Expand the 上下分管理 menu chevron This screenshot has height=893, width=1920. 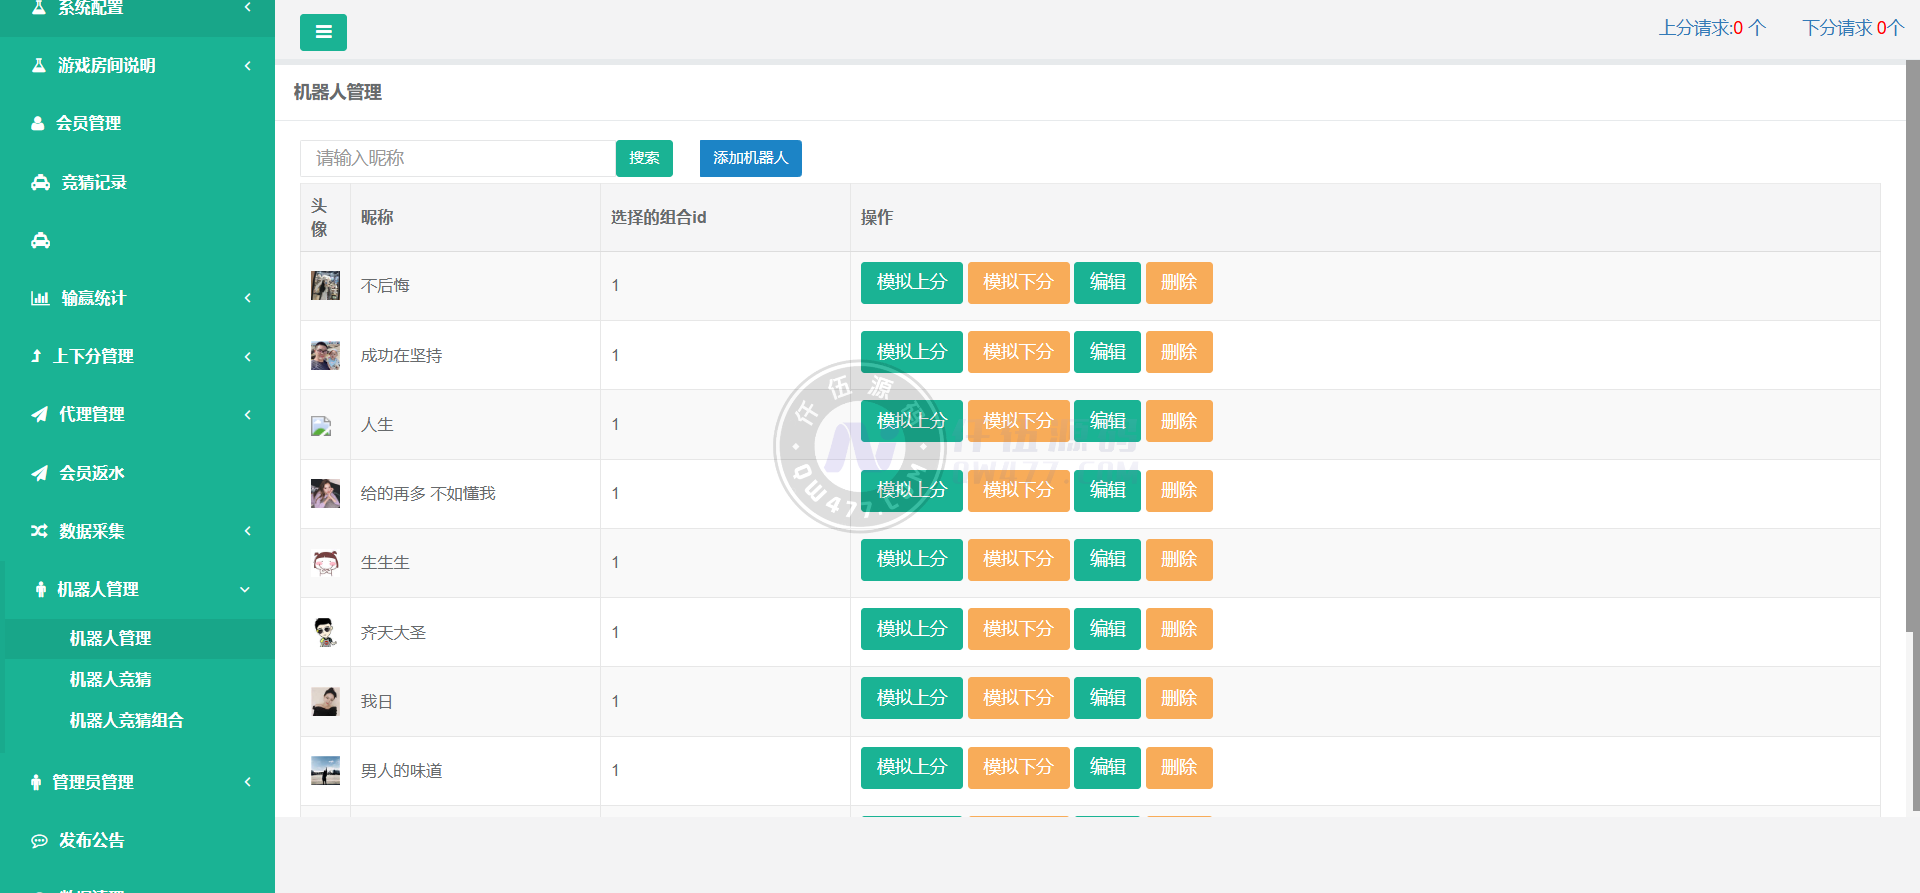[247, 357]
